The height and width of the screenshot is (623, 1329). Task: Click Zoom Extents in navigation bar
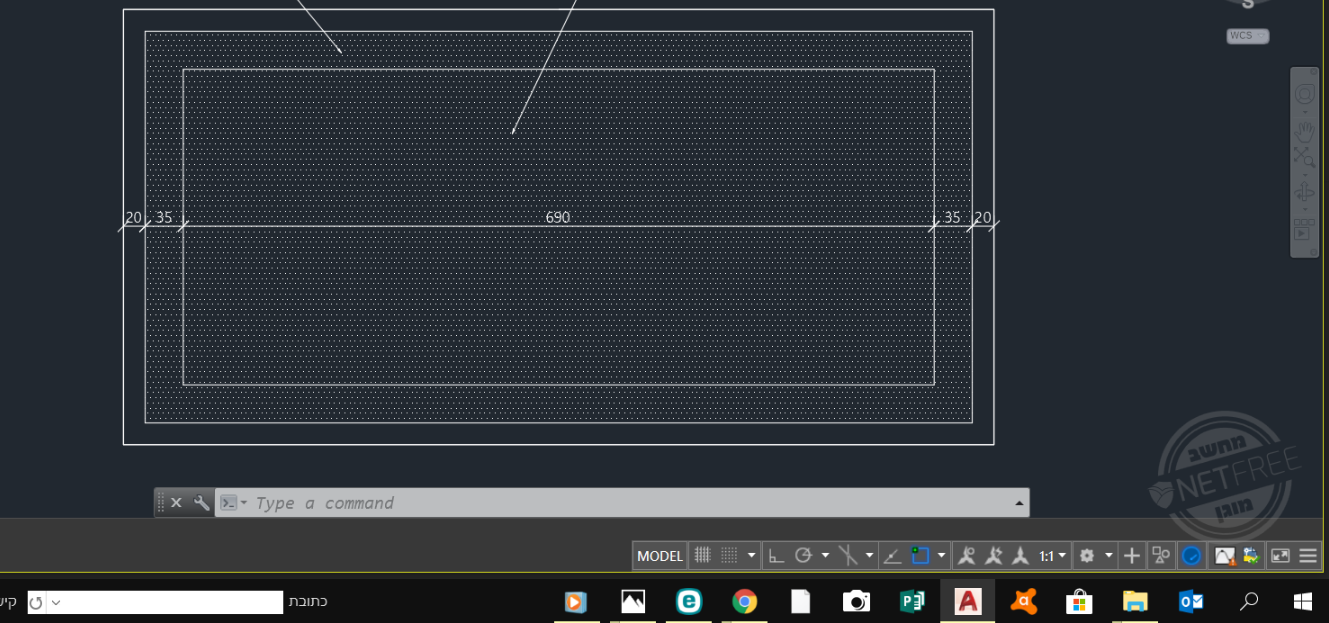pyautogui.click(x=1305, y=157)
